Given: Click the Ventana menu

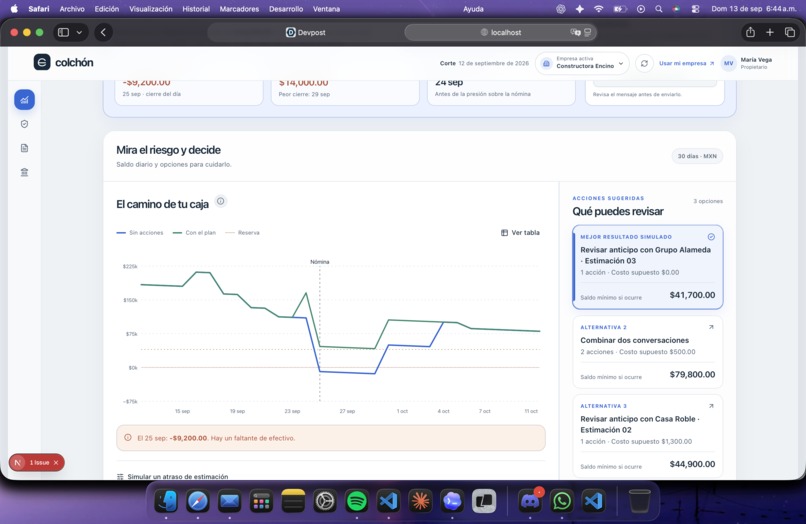Looking at the screenshot, I should 326,9.
